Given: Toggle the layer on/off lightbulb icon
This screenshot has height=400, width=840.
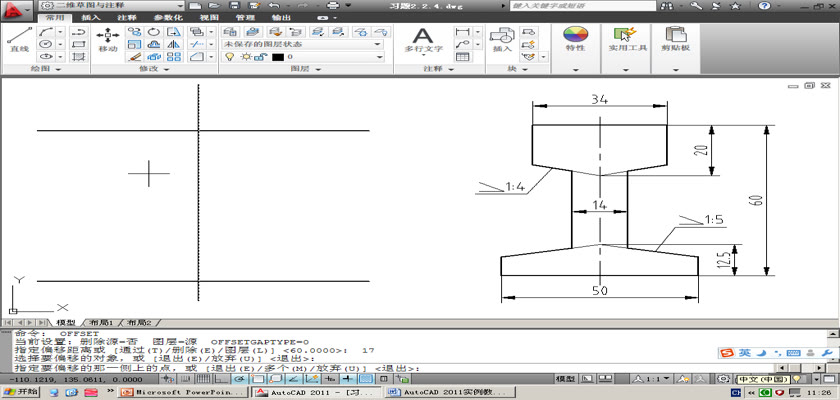Looking at the screenshot, I should (x=229, y=56).
